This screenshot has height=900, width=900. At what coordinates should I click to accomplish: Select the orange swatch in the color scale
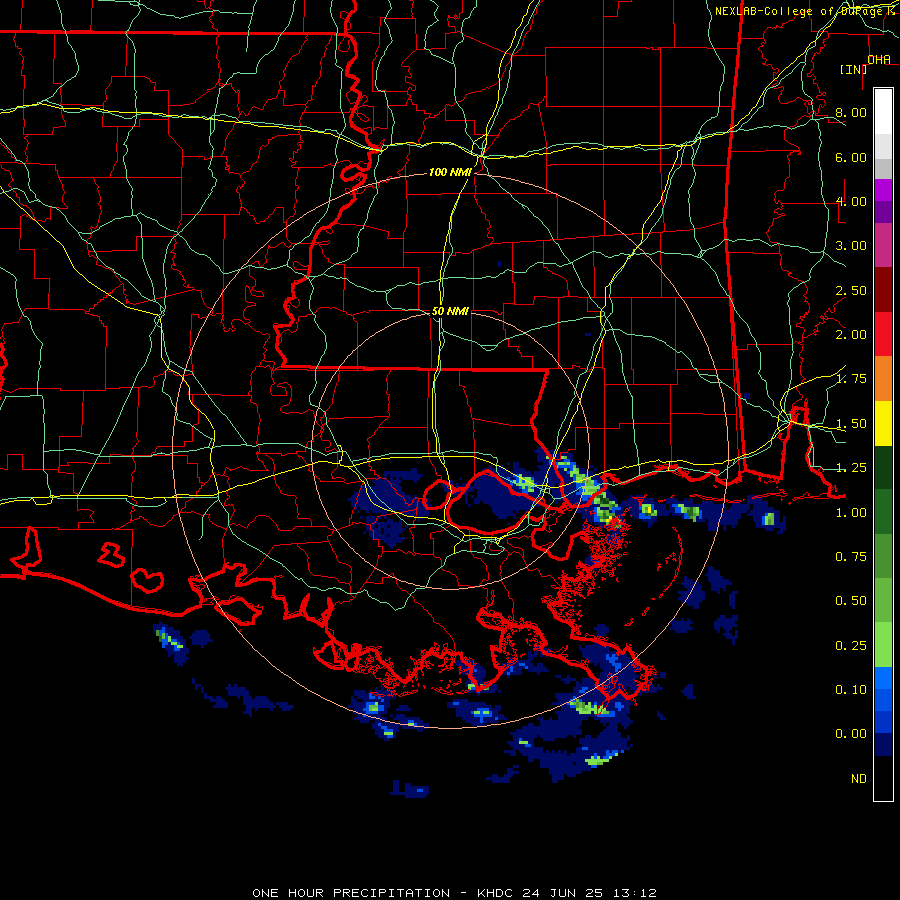[883, 379]
